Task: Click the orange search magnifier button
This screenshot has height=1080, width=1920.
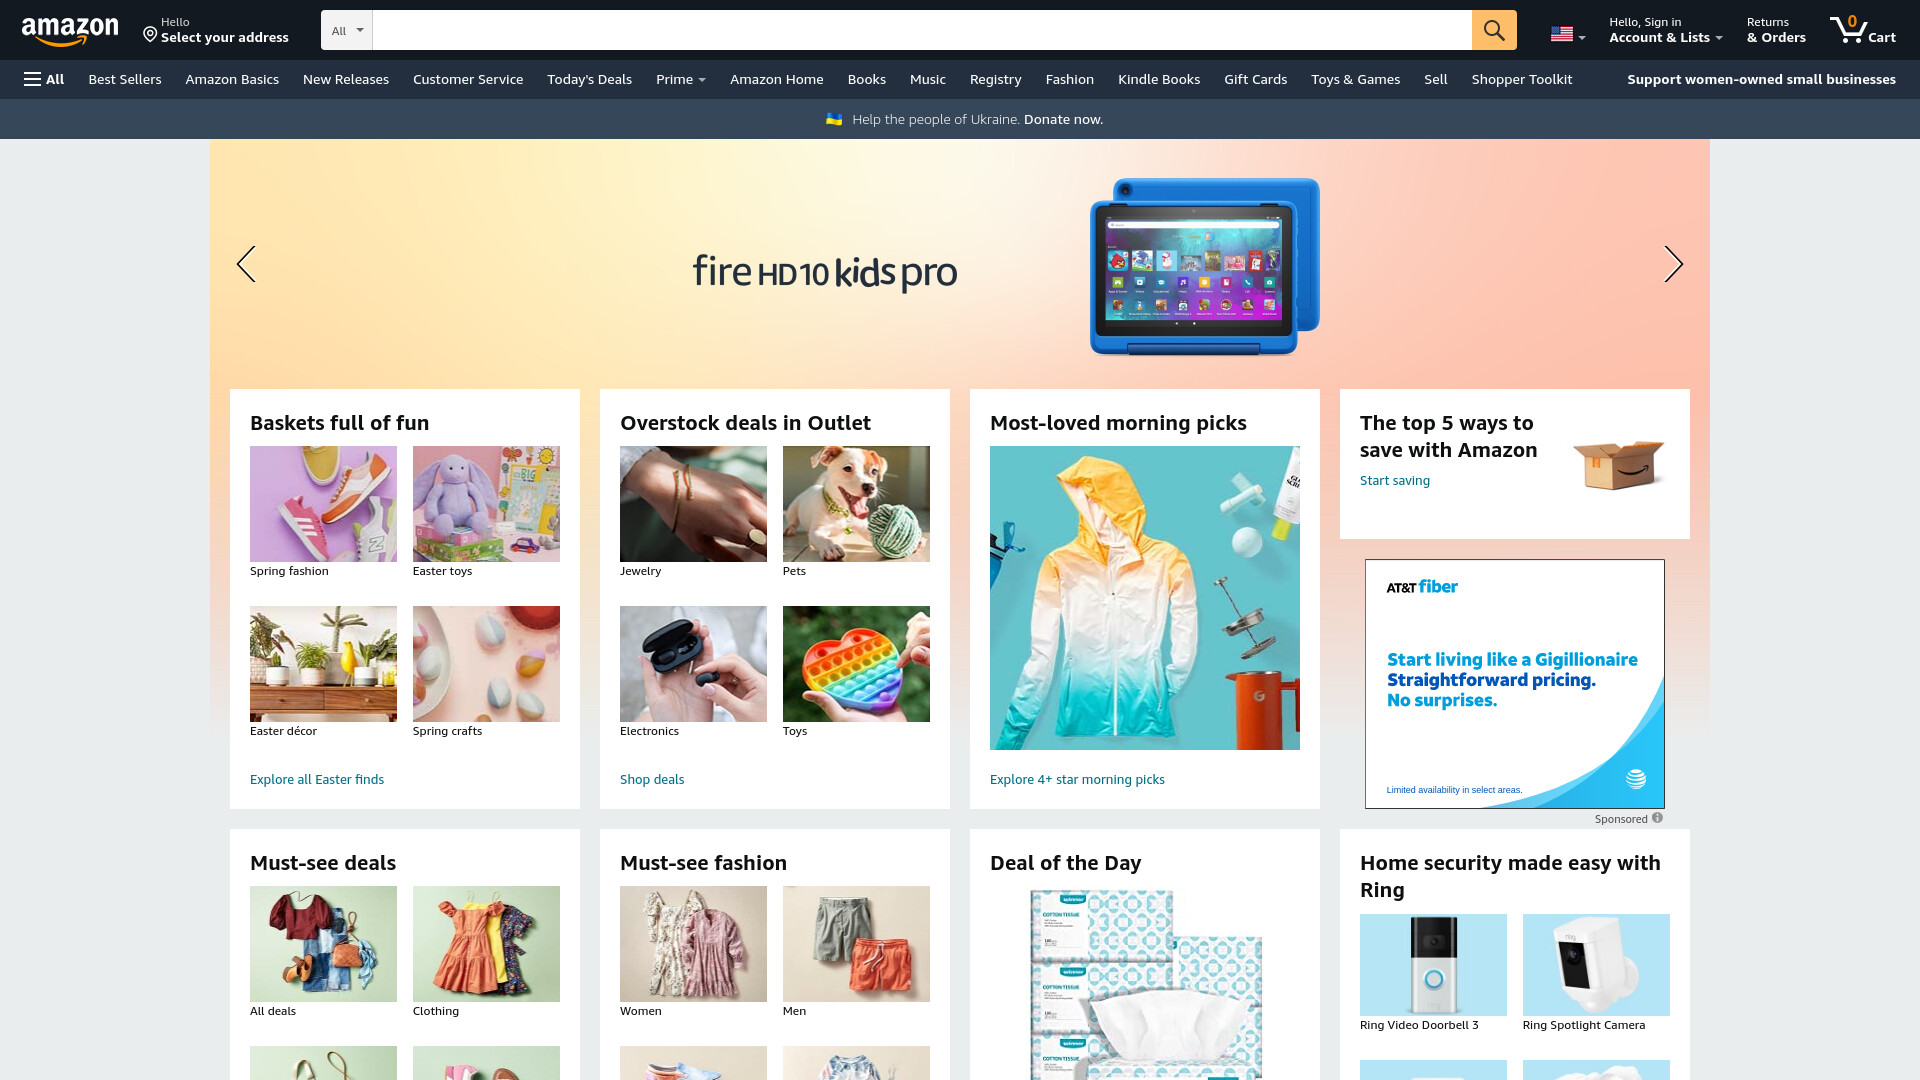Action: [x=1494, y=30]
